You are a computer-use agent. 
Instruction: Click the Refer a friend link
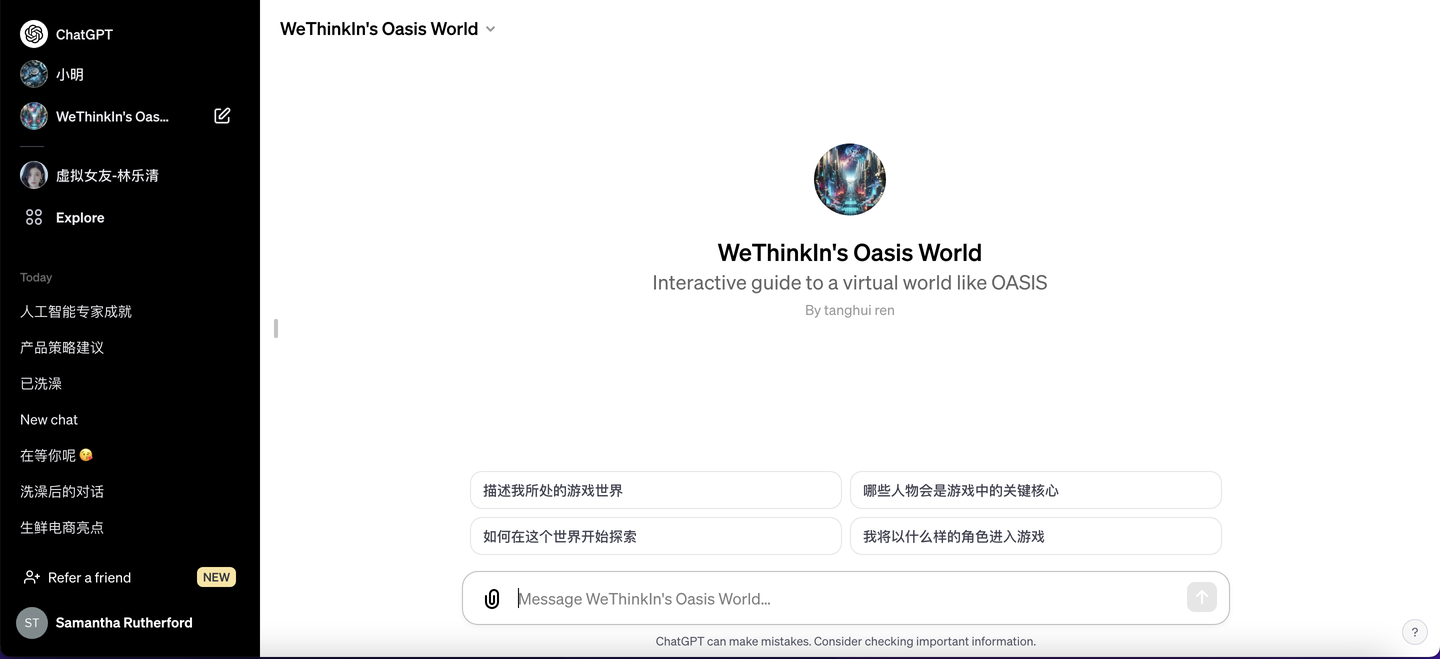click(90, 577)
